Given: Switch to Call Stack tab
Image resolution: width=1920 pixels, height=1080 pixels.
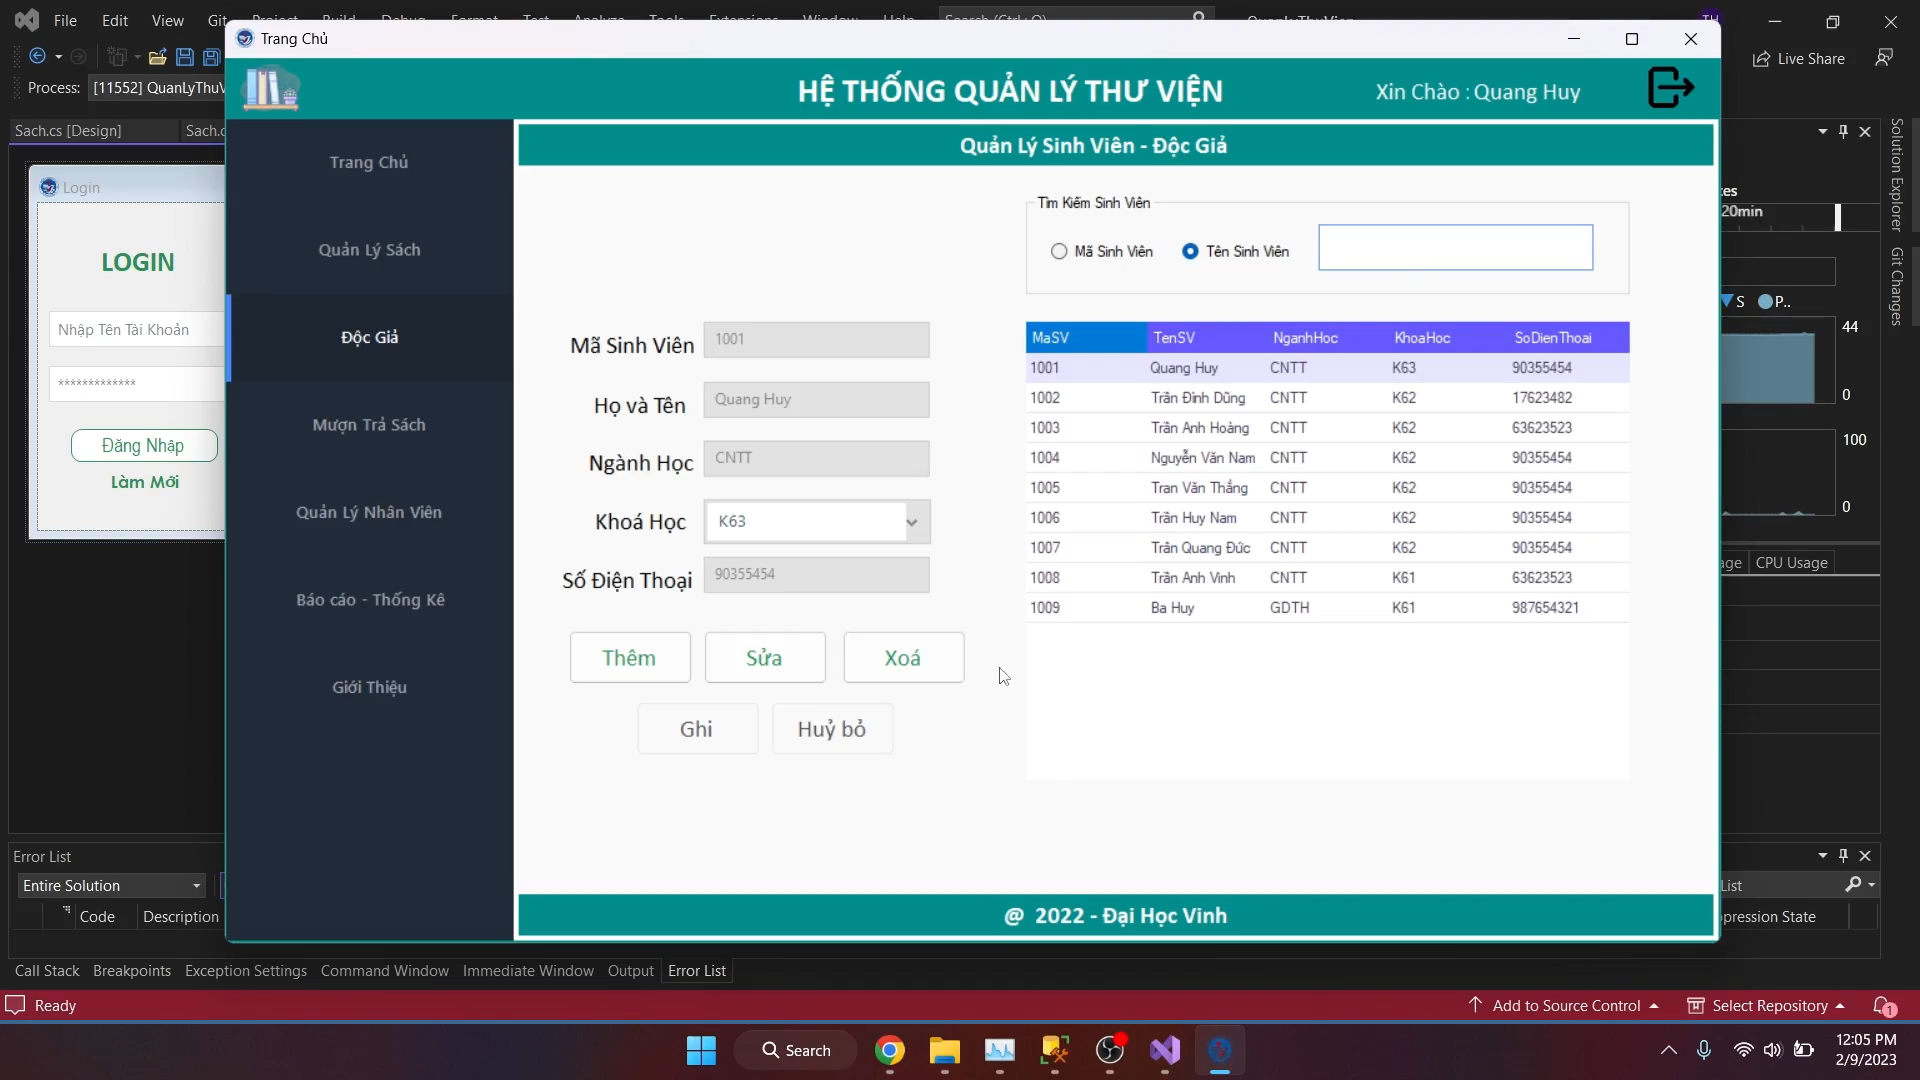Looking at the screenshot, I should (47, 971).
